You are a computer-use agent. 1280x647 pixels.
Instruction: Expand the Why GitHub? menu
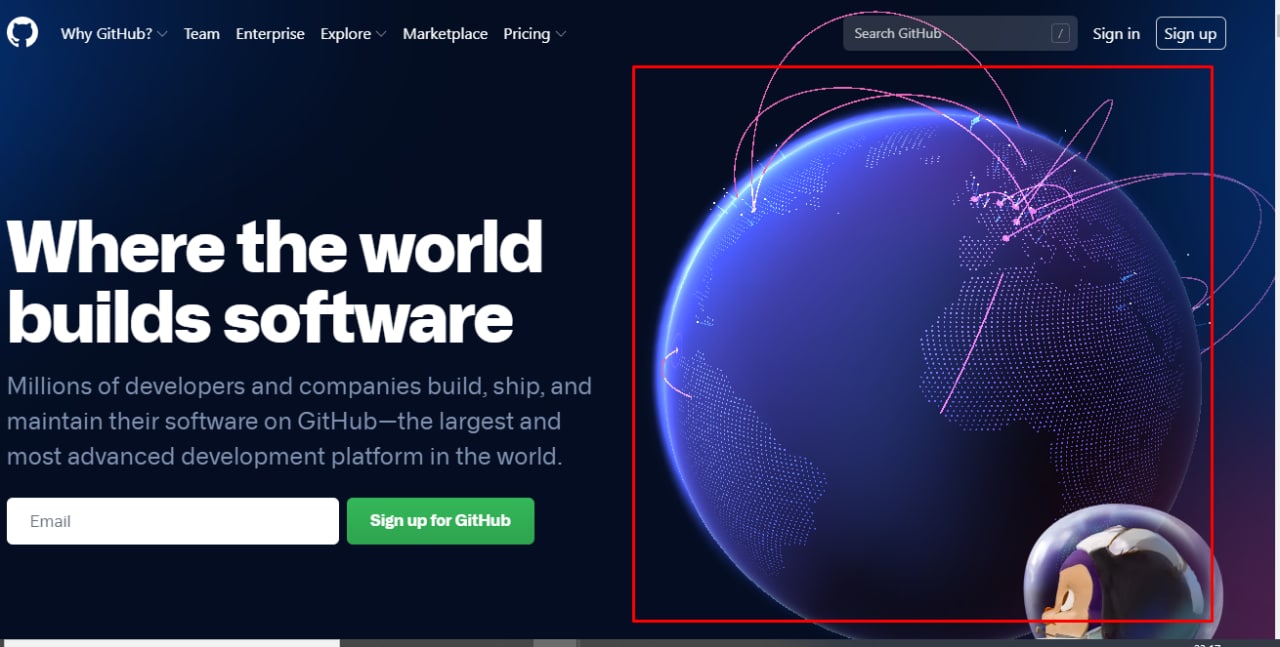pos(114,34)
